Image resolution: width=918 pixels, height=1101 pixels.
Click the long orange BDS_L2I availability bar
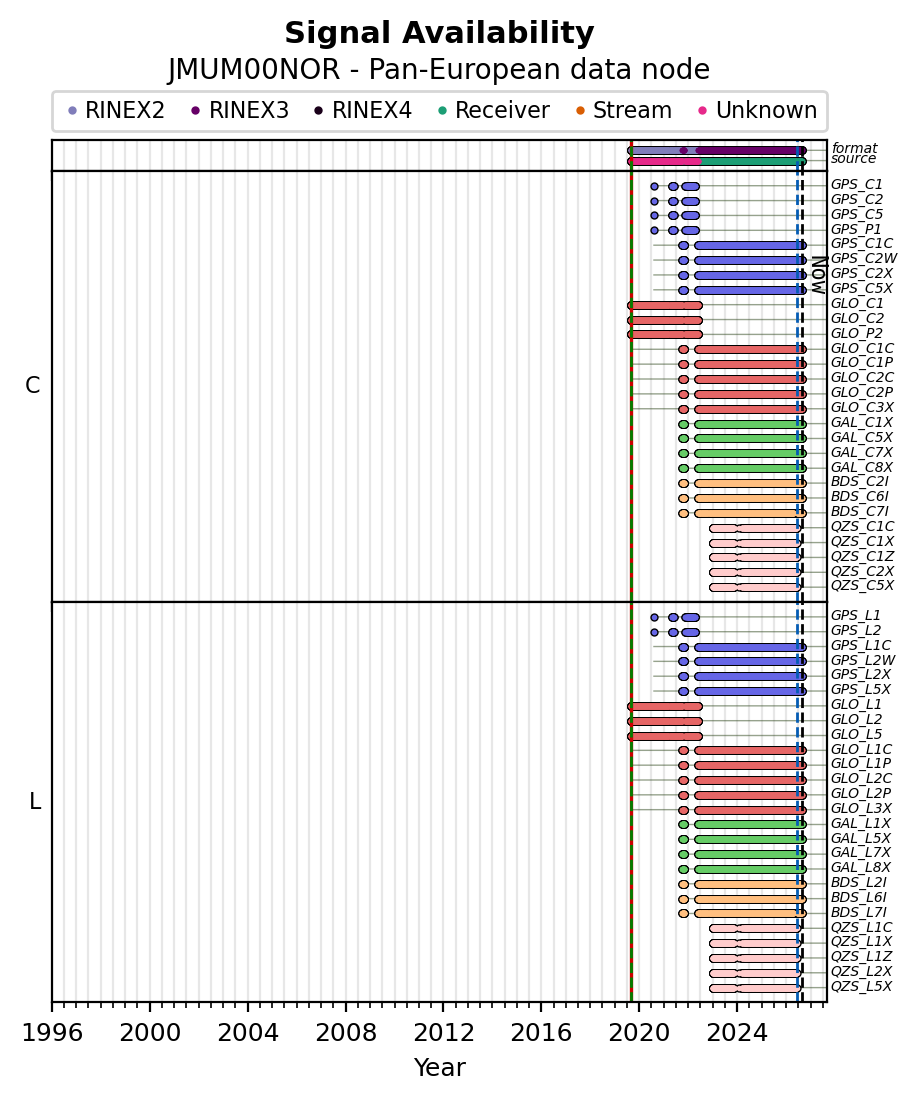[x=750, y=885]
